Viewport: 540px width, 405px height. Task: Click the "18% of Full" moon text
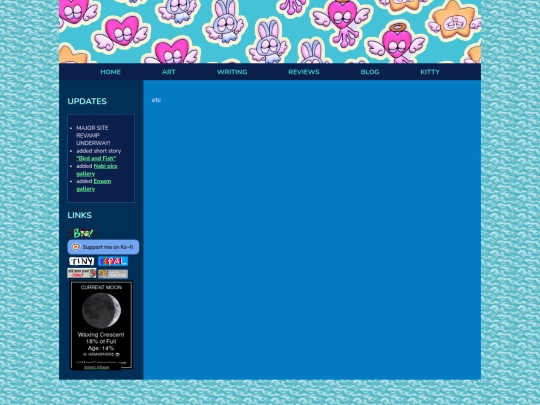[x=101, y=341]
